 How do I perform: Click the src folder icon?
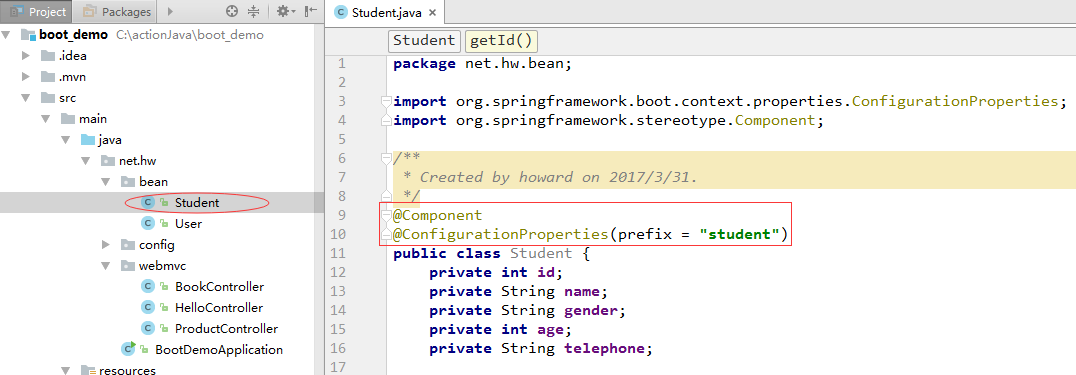(47, 98)
